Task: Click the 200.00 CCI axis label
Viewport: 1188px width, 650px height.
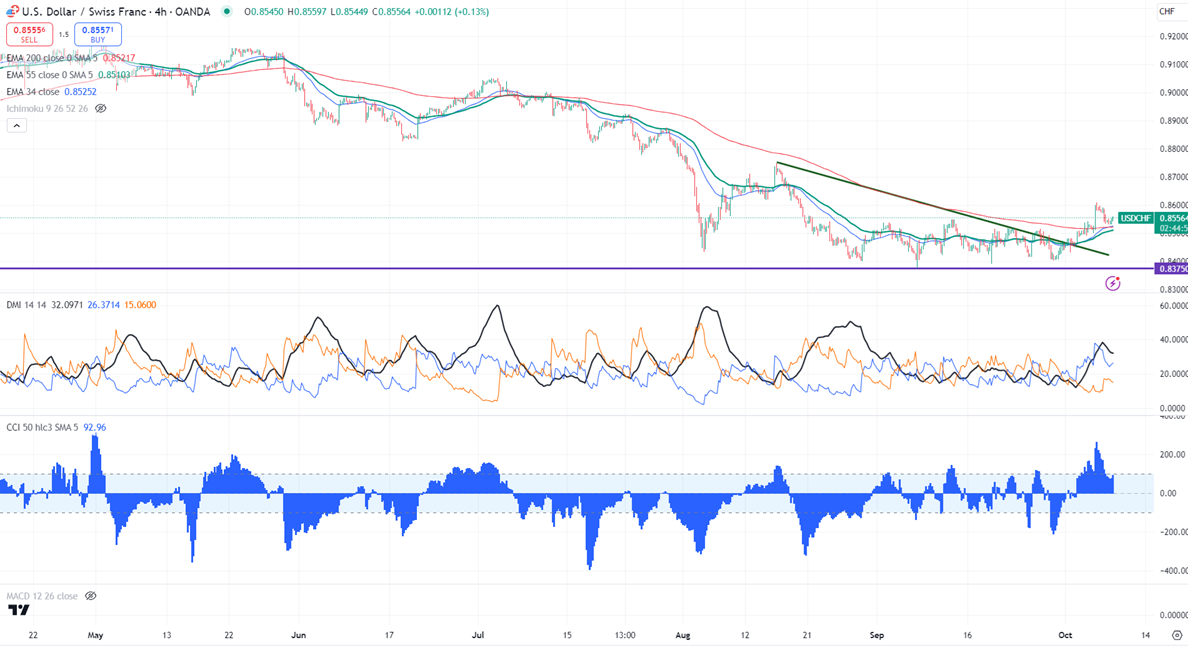Action: (x=1174, y=455)
